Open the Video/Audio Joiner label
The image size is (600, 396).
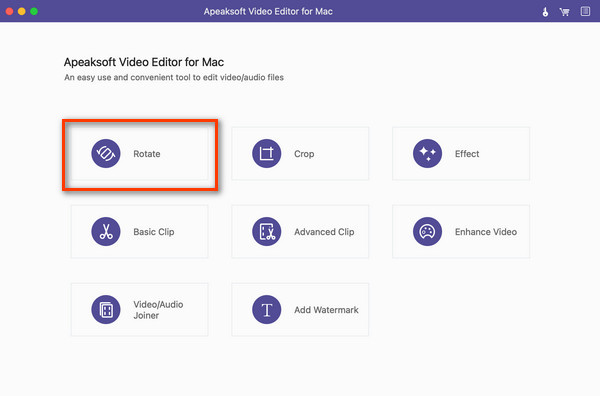158,310
